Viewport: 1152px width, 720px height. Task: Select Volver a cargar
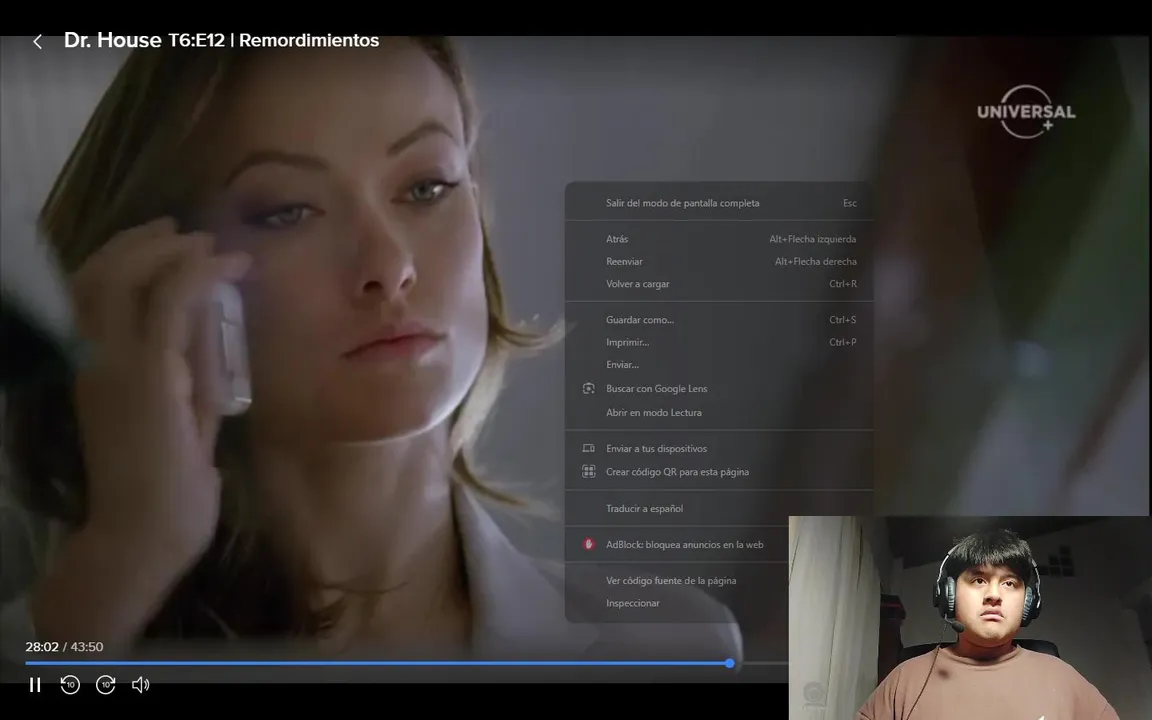pos(719,284)
